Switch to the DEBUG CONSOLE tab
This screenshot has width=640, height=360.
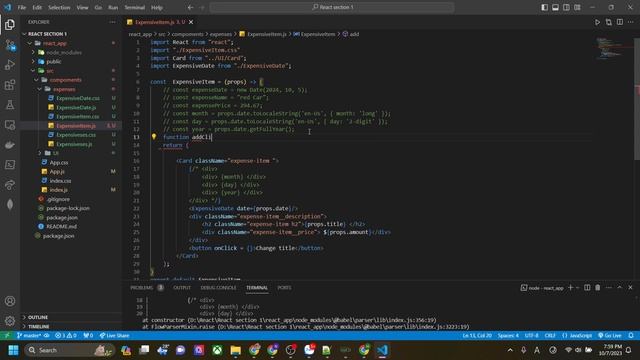[218, 288]
